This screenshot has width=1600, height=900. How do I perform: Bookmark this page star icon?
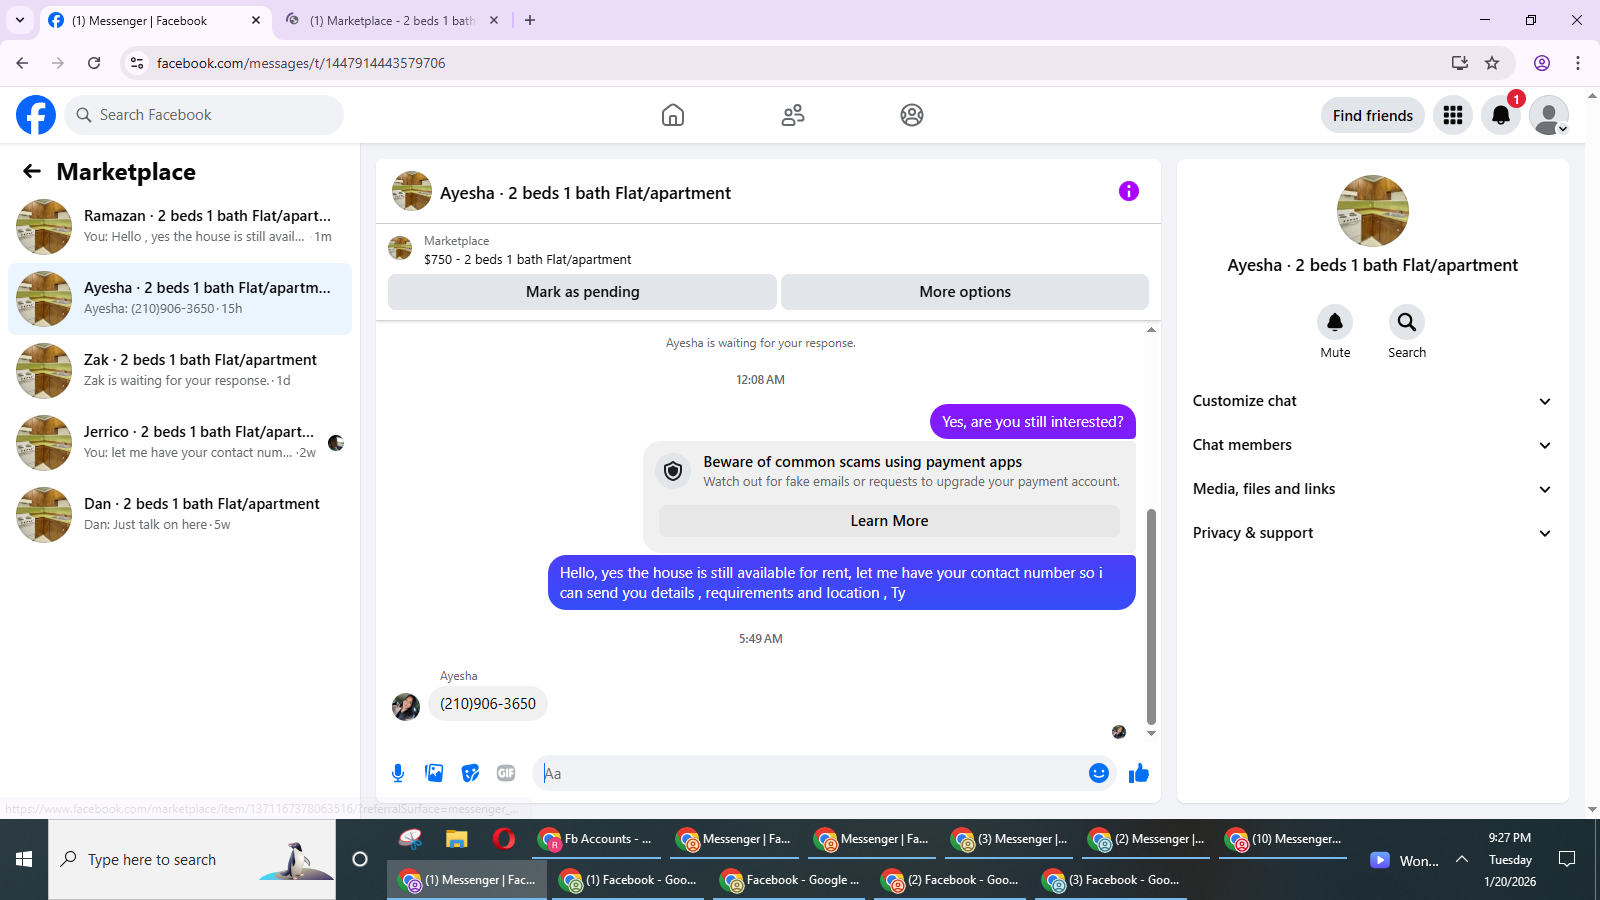pos(1492,63)
